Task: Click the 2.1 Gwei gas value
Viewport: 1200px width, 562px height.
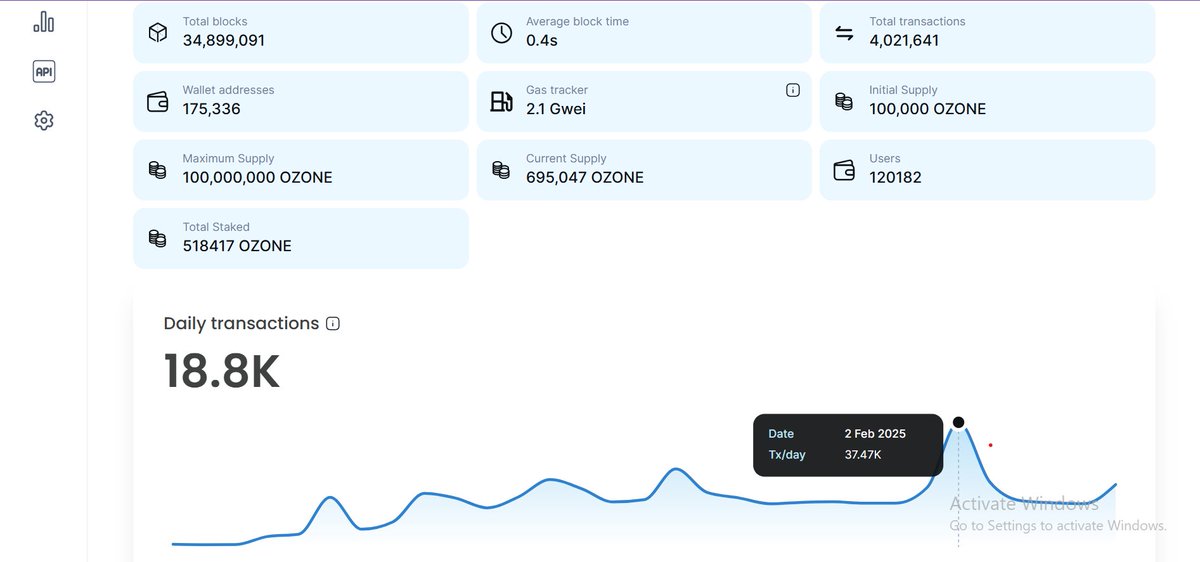Action: point(556,109)
